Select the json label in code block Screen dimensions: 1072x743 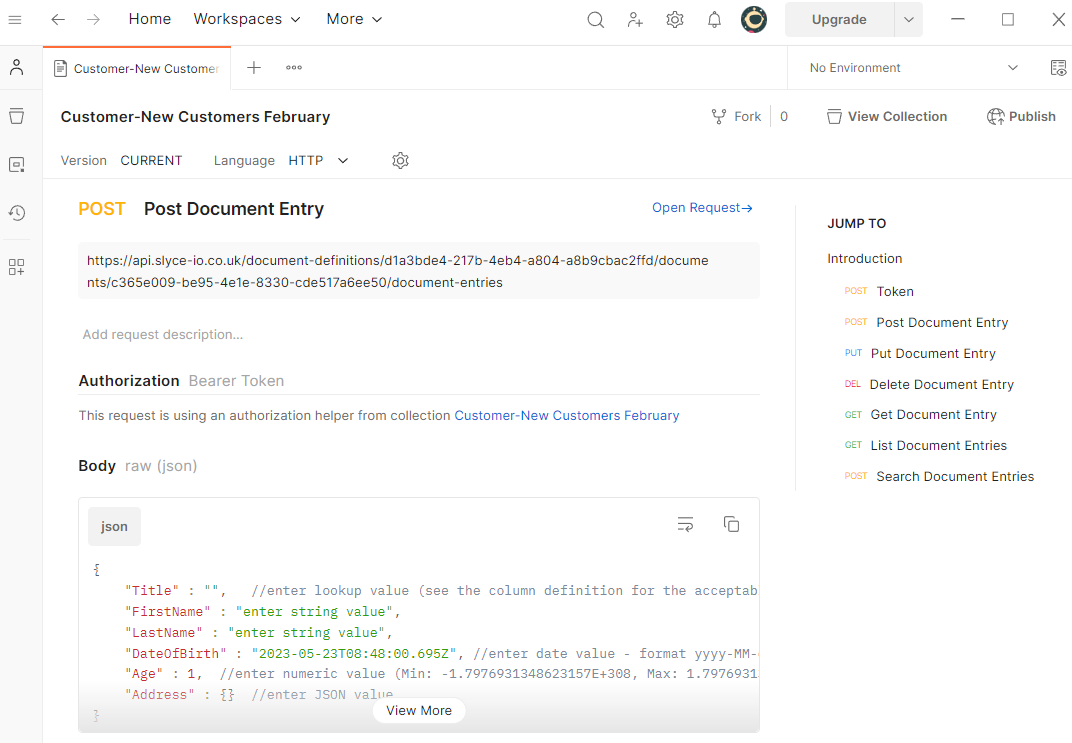pos(114,526)
